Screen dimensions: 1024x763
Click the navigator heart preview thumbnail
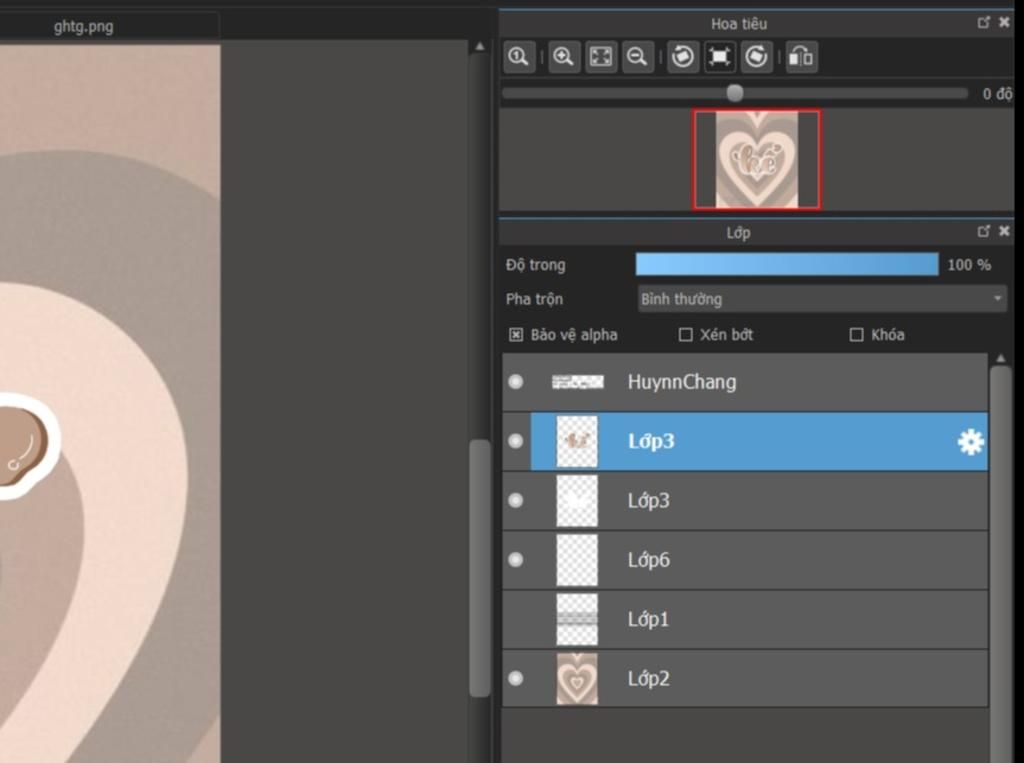click(x=757, y=160)
